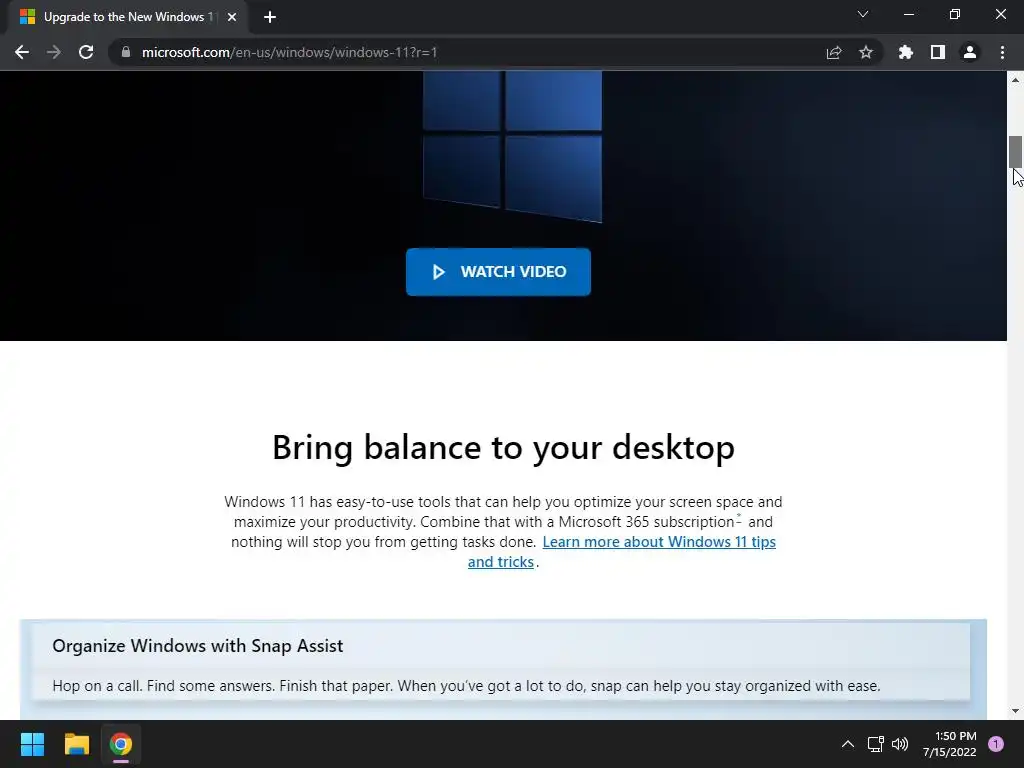1024x768 pixels.
Task: Open the volume tray icon
Action: 900,744
